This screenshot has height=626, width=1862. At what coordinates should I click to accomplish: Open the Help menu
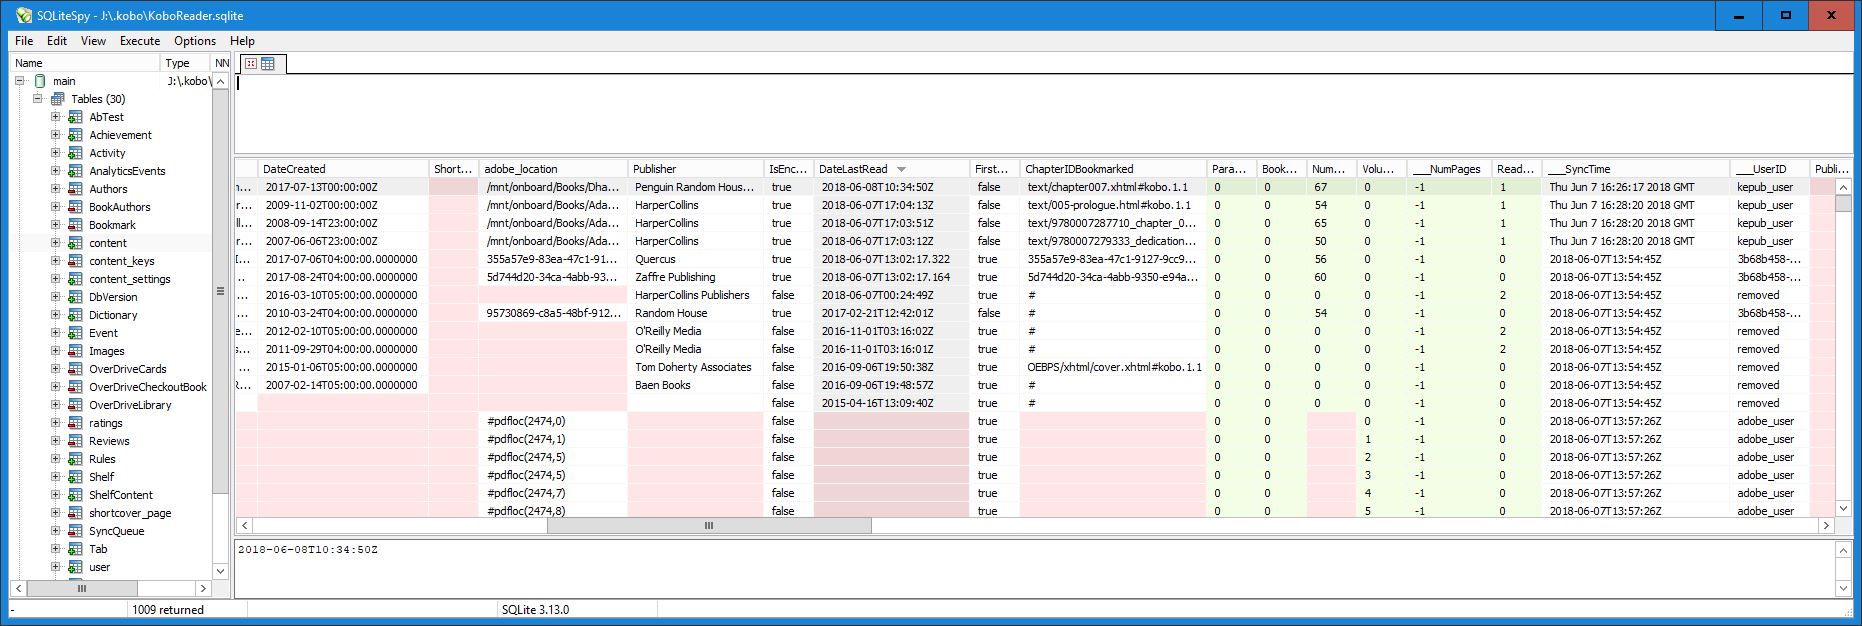(x=242, y=41)
